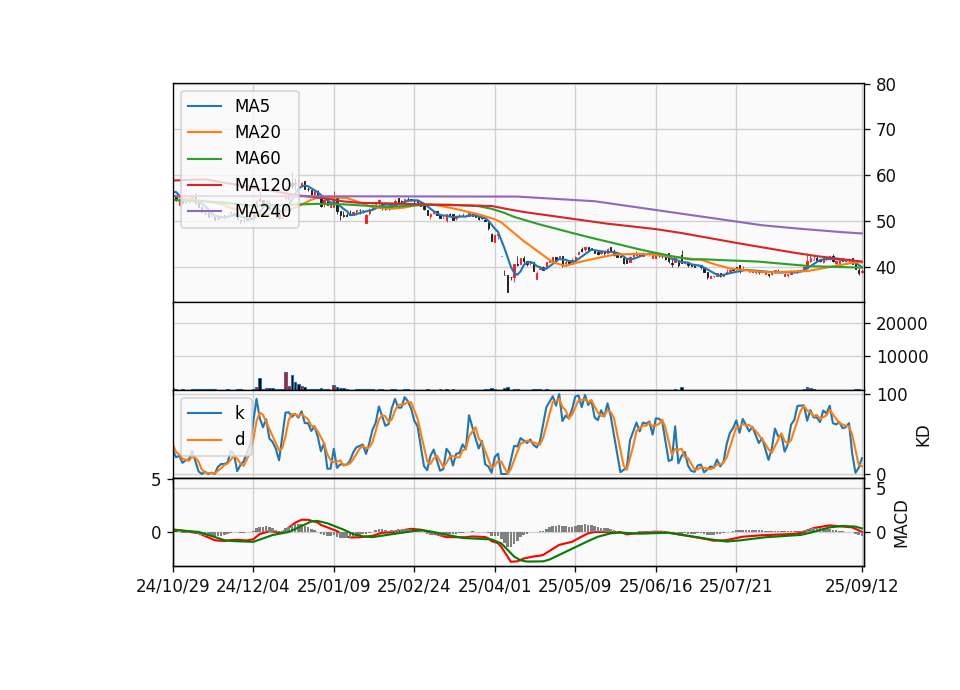
Task: Click the volume axis value 10000
Action: point(902,357)
